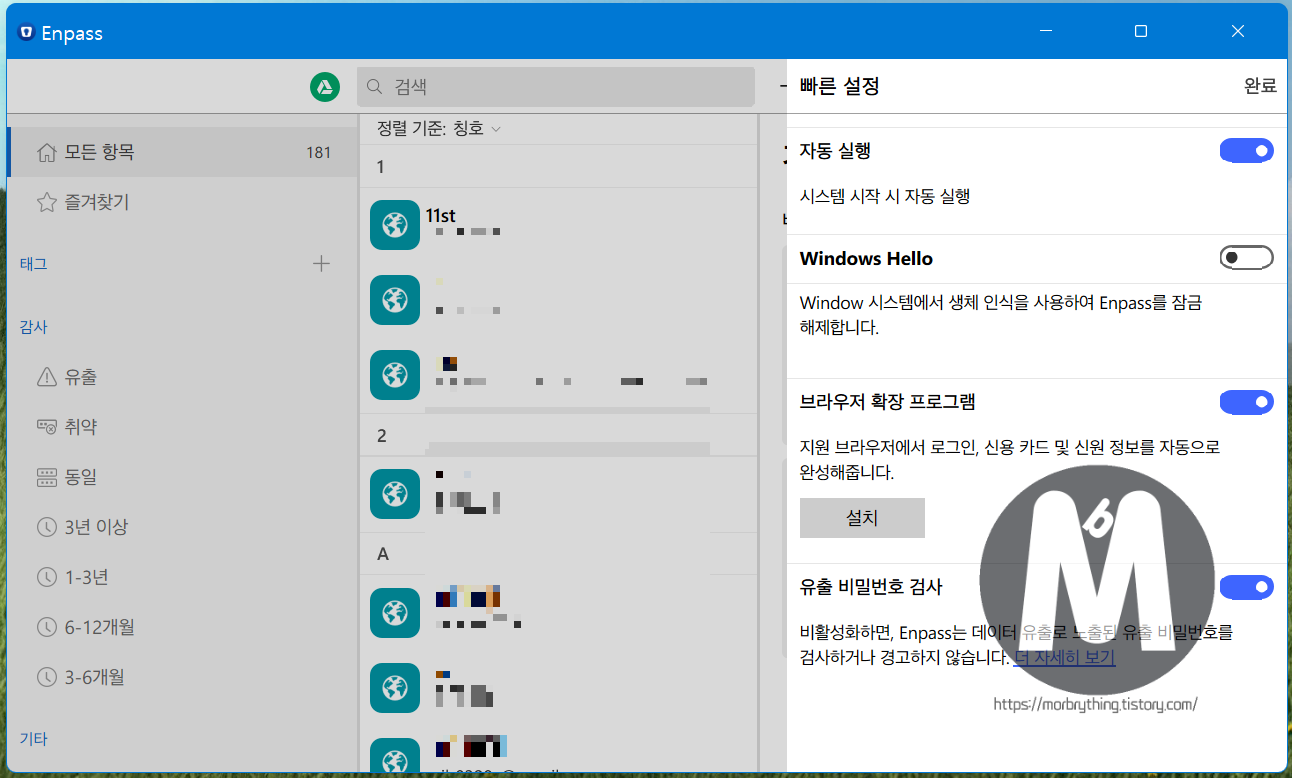Enable the Windows Hello switch

[x=1246, y=258]
